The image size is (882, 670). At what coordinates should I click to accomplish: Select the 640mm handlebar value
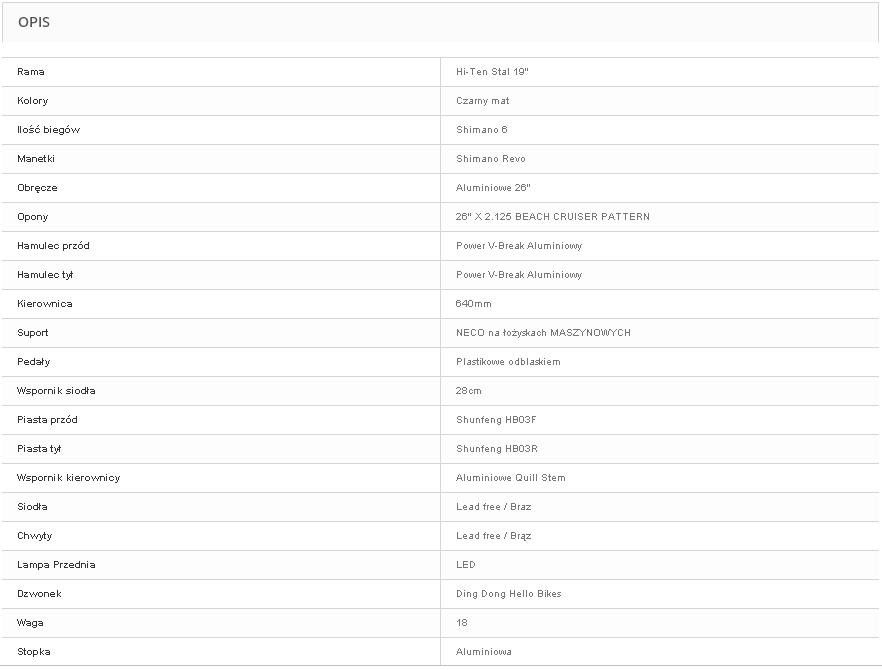(474, 304)
